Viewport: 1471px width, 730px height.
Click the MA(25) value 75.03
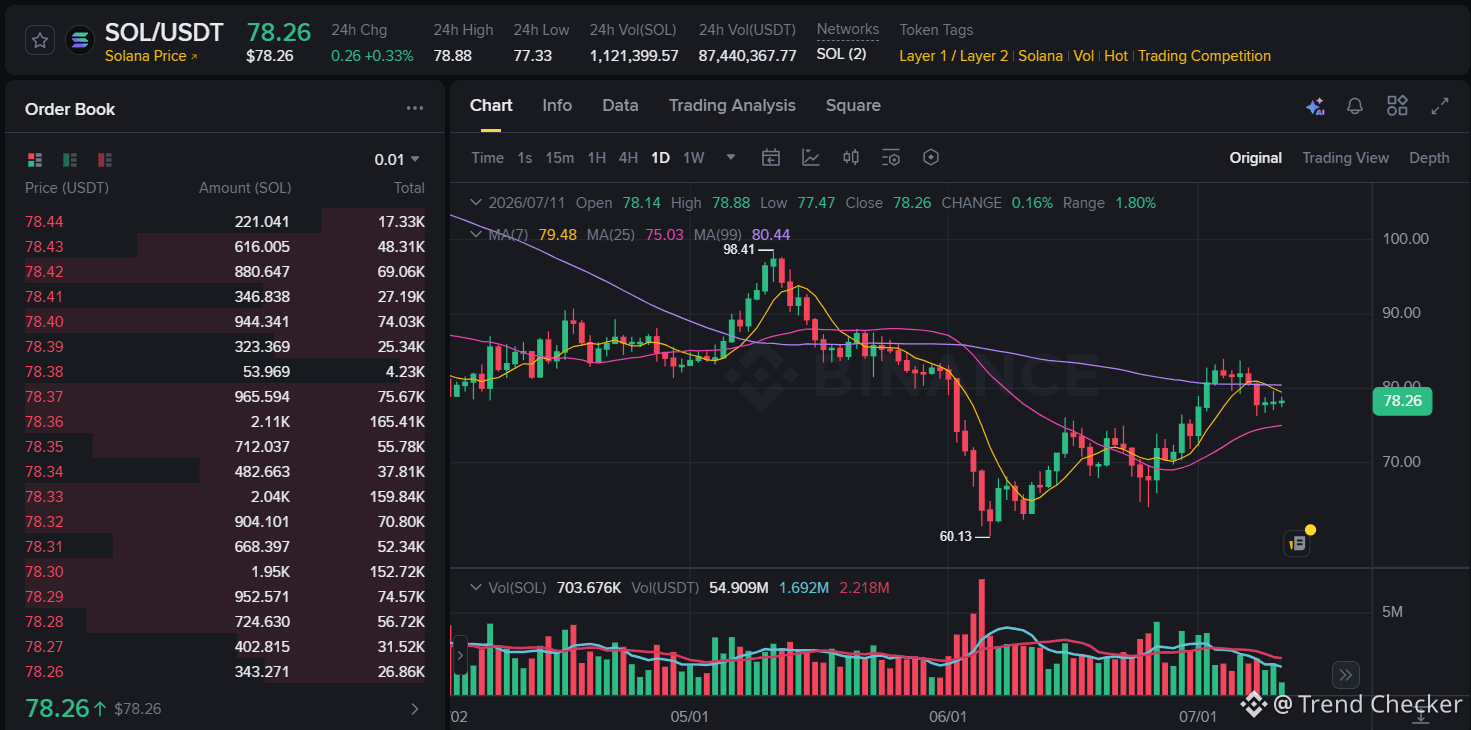(x=664, y=234)
